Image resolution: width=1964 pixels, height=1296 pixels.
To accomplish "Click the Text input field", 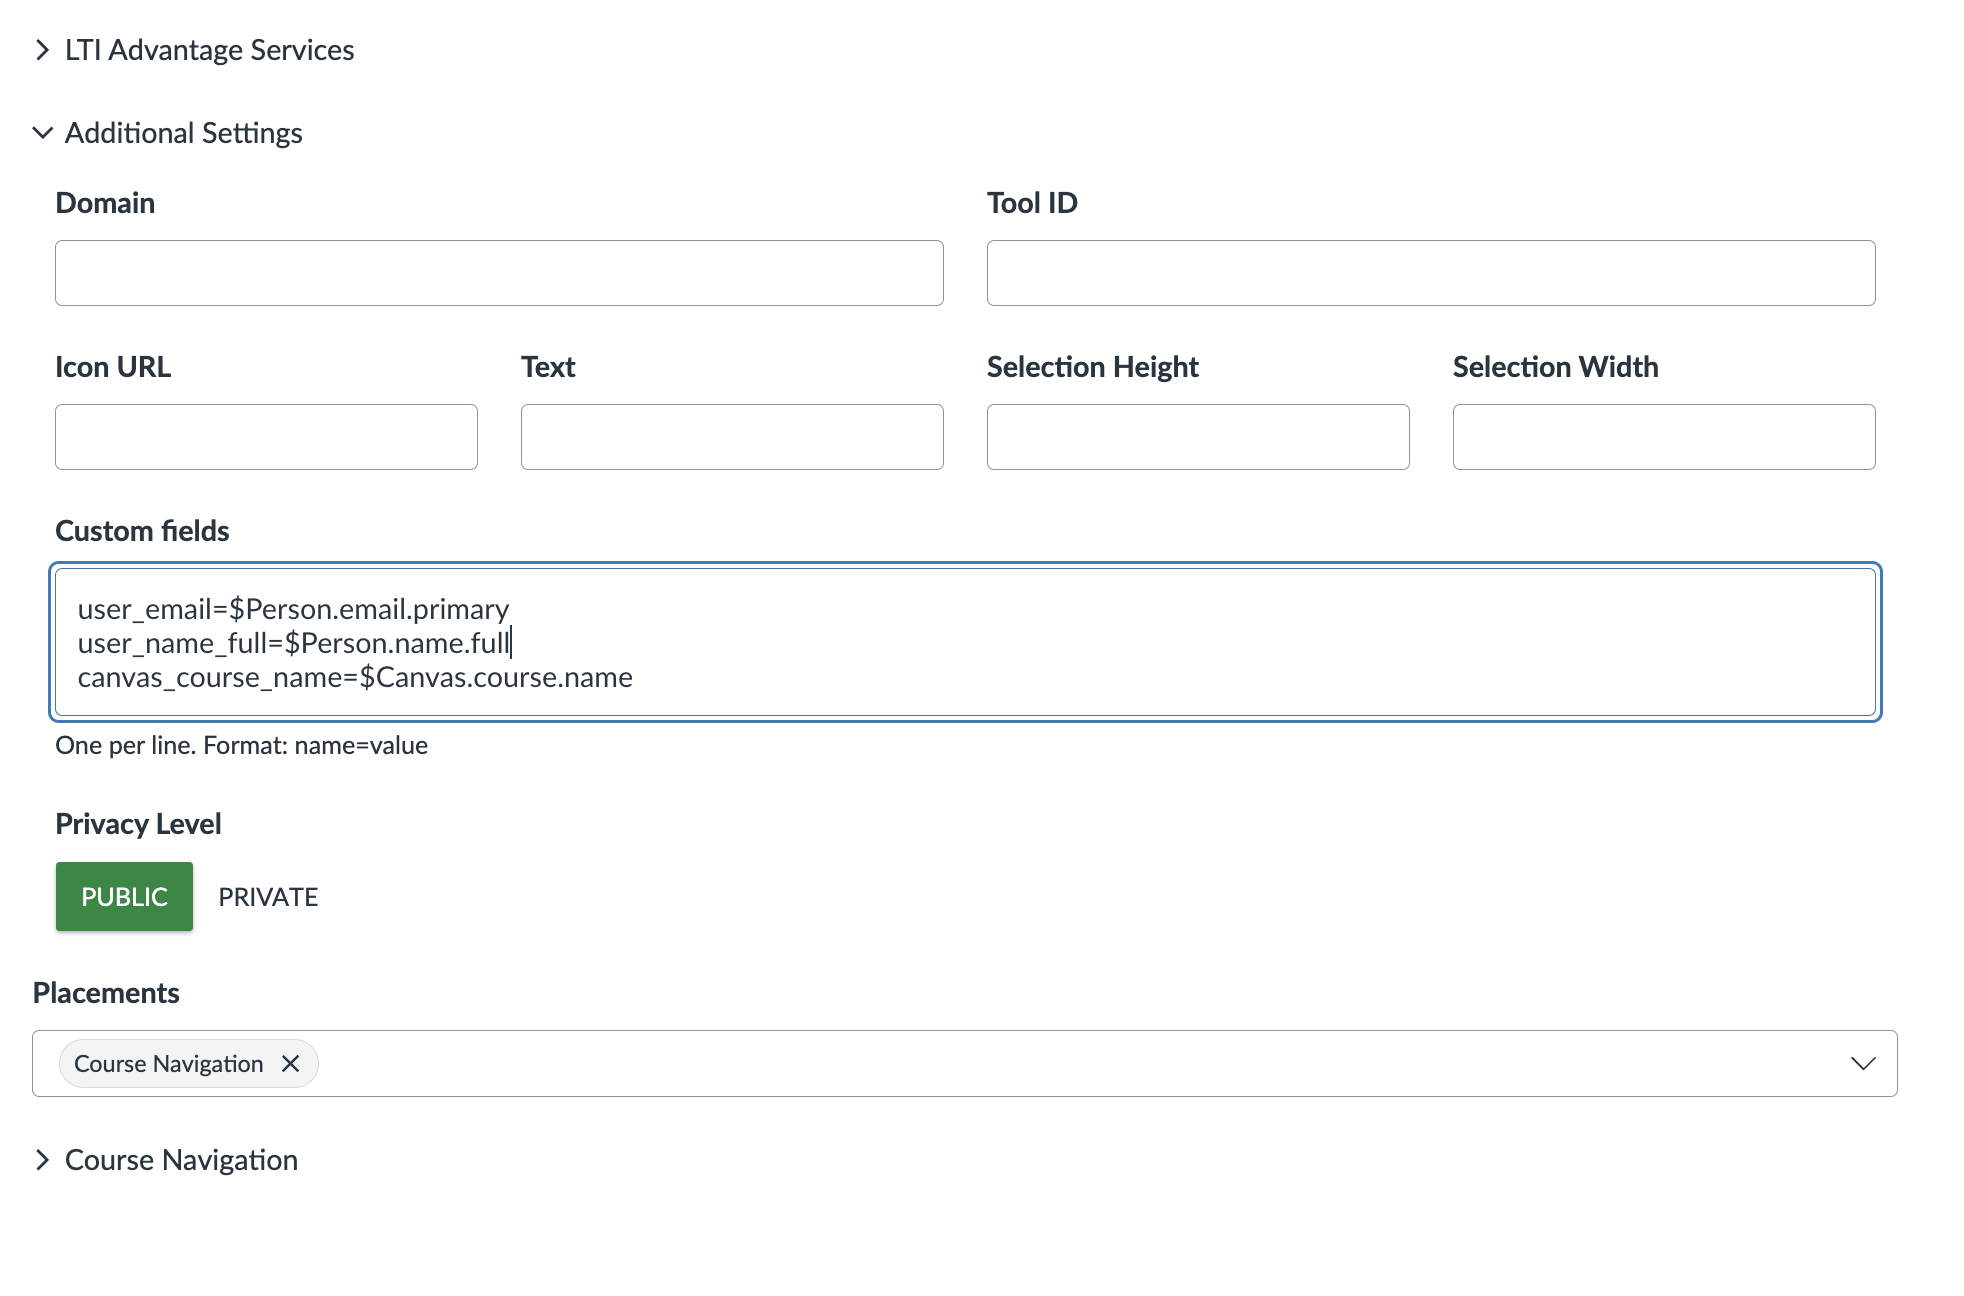I will pos(731,436).
